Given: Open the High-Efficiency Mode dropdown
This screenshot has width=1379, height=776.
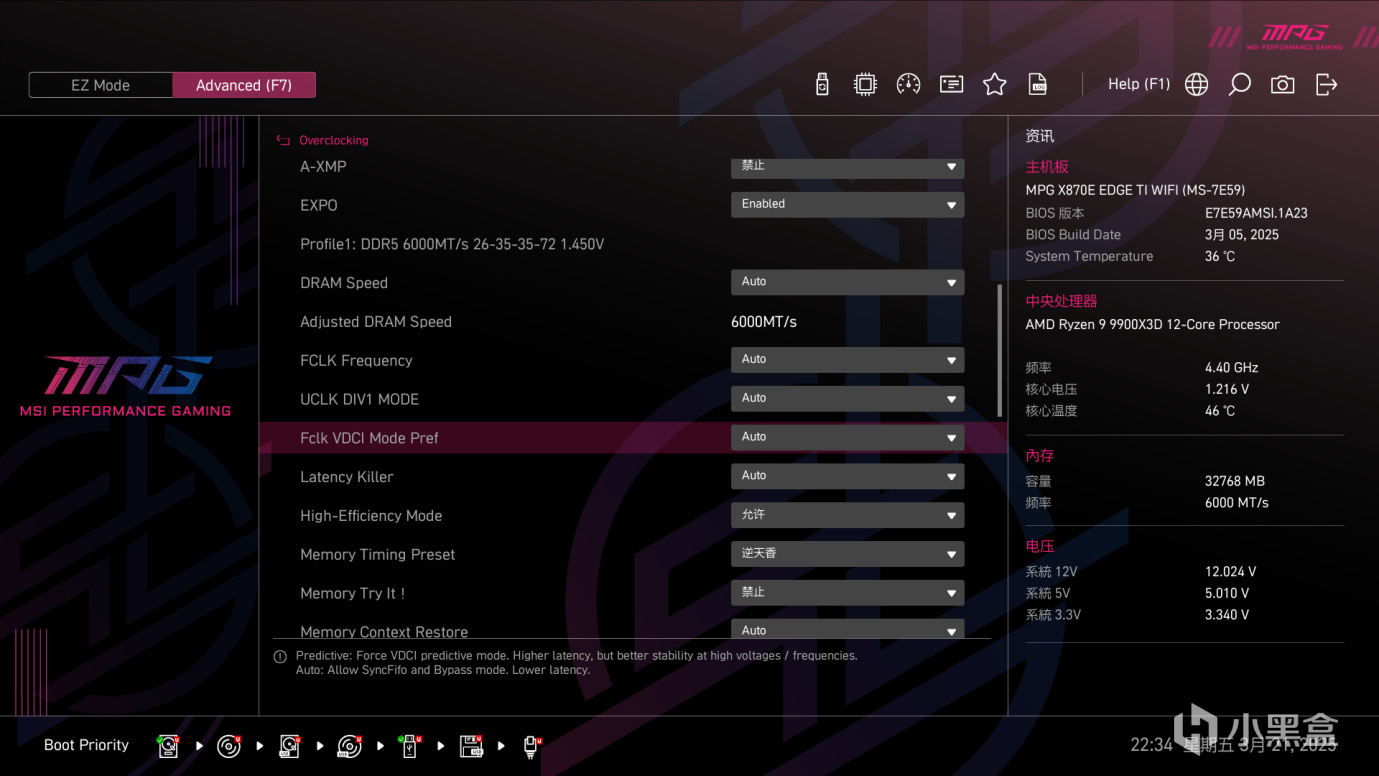Looking at the screenshot, I should [847, 515].
